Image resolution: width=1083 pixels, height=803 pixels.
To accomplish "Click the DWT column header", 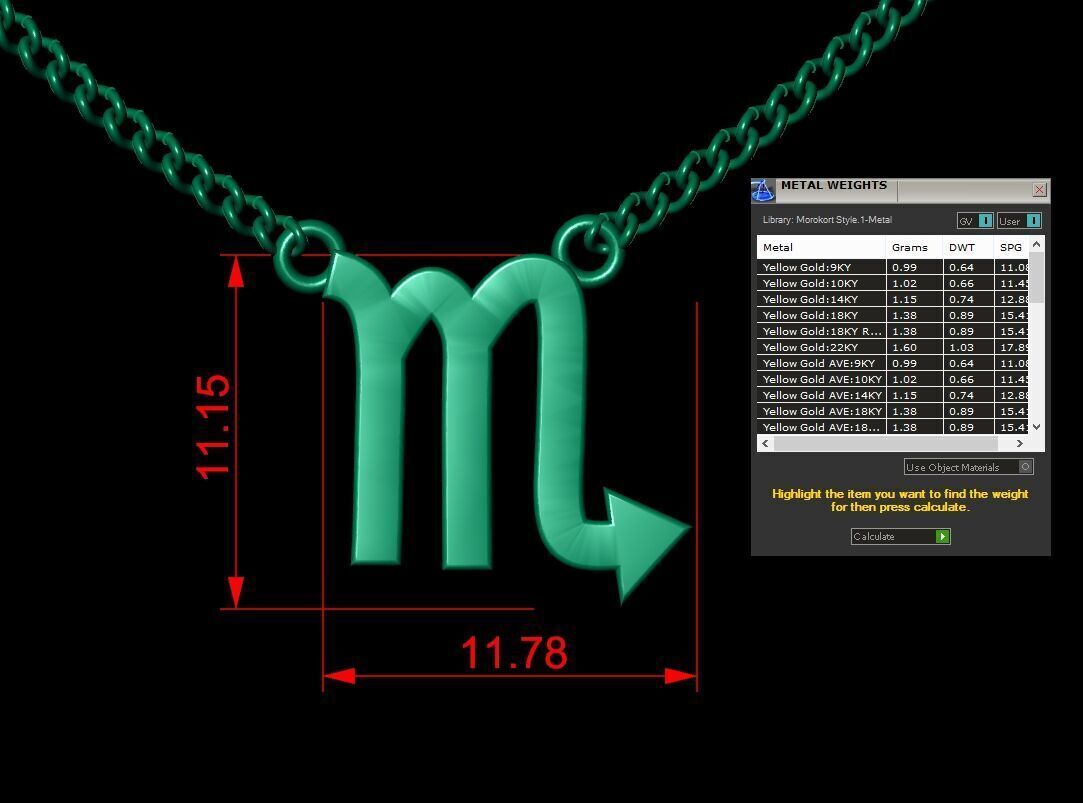I will [968, 247].
